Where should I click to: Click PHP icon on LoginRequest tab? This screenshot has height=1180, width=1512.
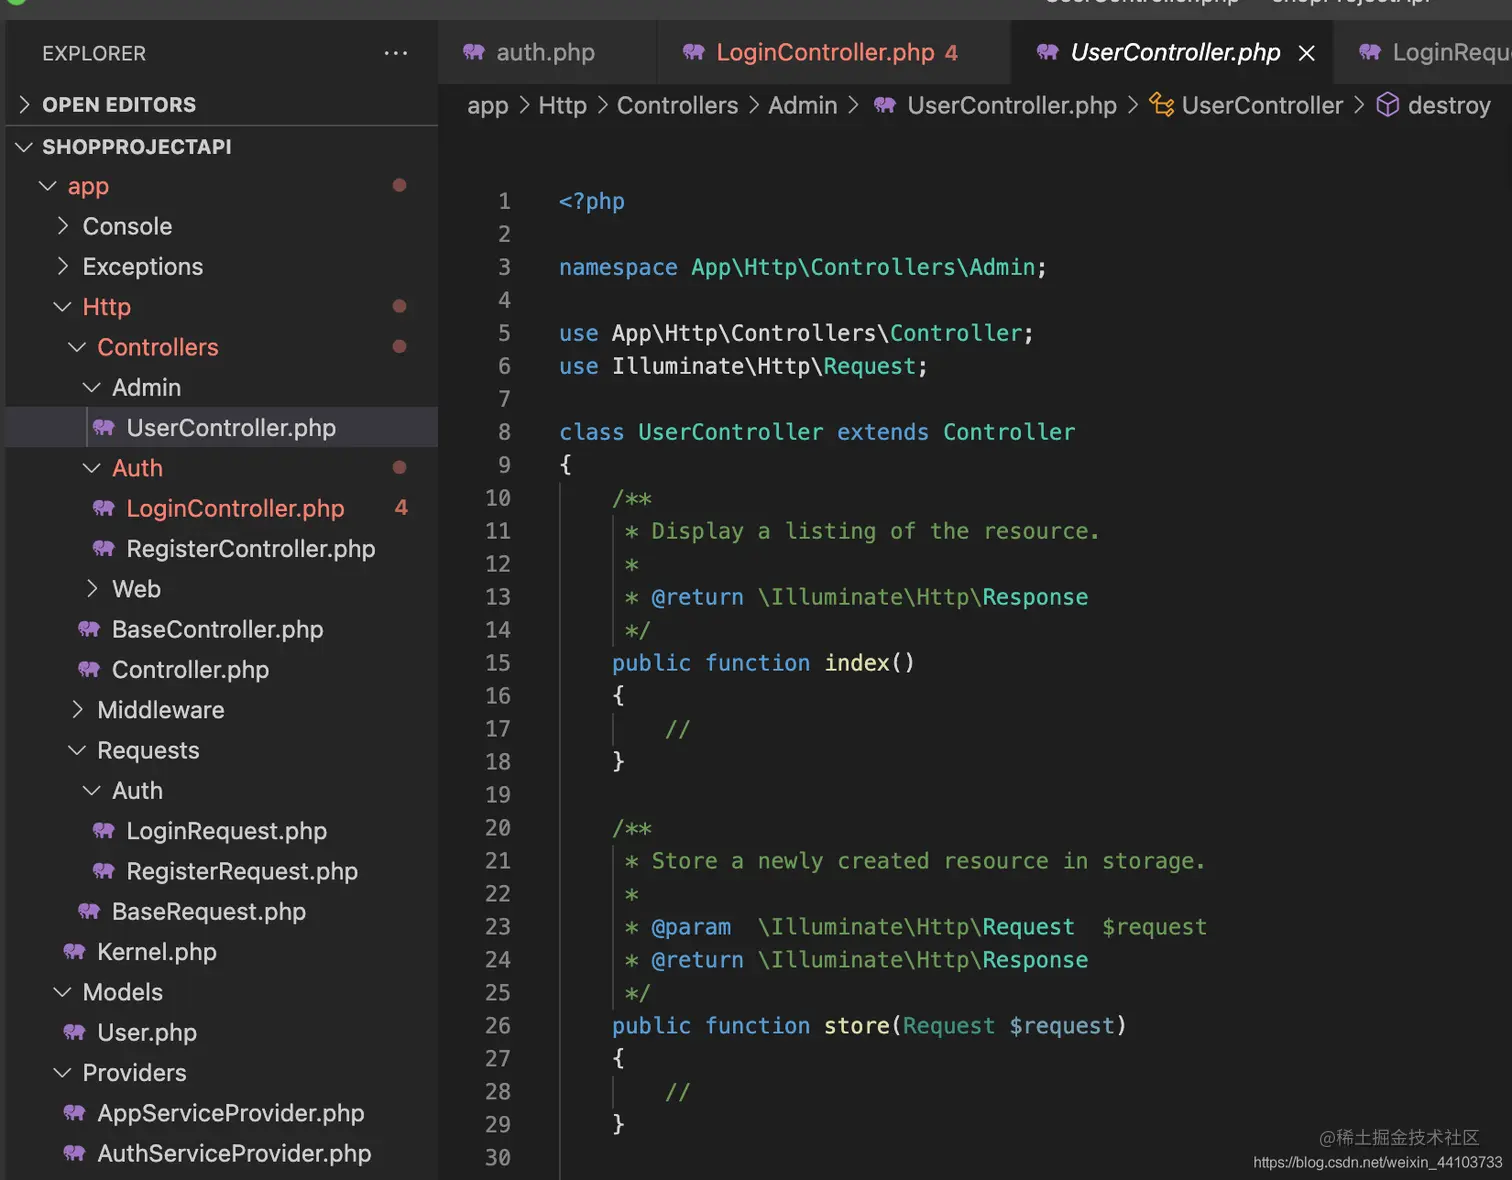pyautogui.click(x=1370, y=52)
